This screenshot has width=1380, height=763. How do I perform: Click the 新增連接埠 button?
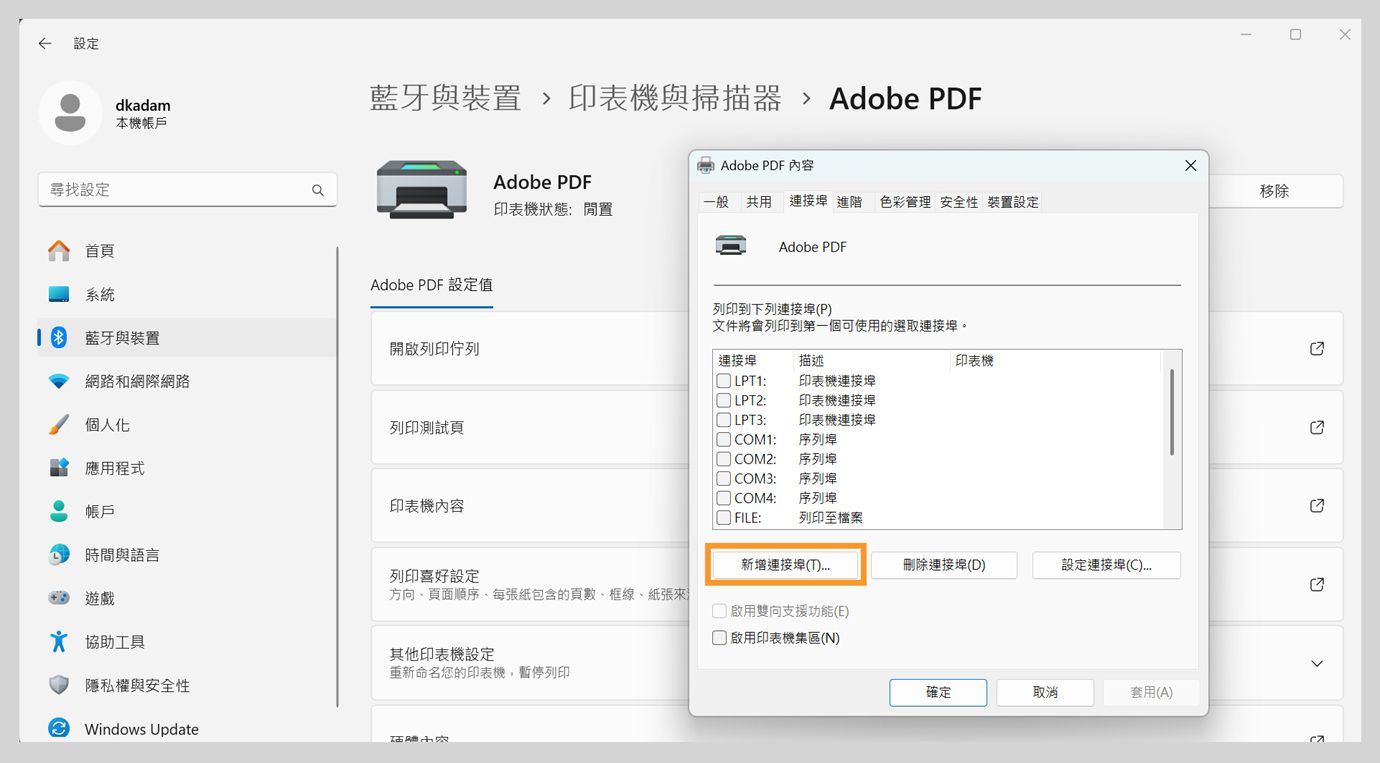786,564
